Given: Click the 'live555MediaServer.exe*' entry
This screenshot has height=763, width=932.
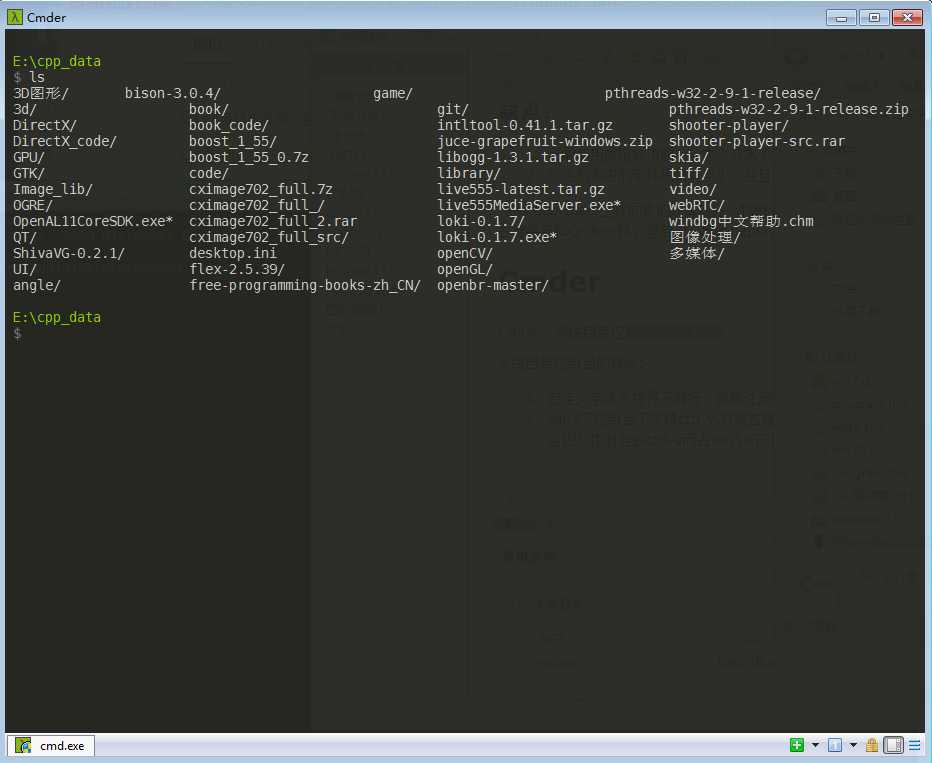Looking at the screenshot, I should (529, 205).
